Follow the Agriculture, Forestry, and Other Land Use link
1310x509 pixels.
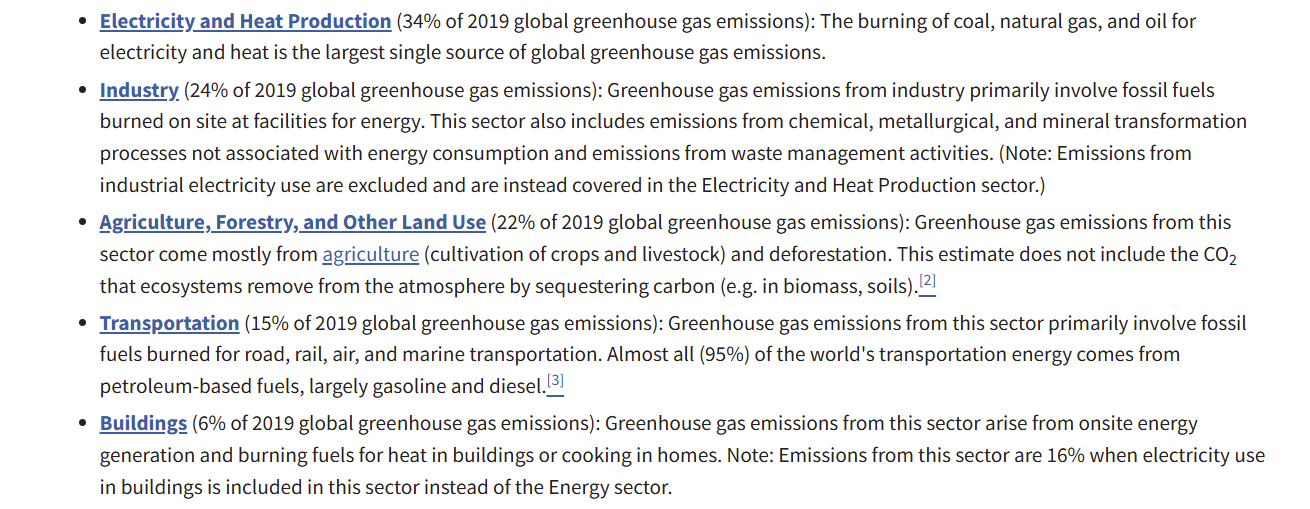coord(293,222)
